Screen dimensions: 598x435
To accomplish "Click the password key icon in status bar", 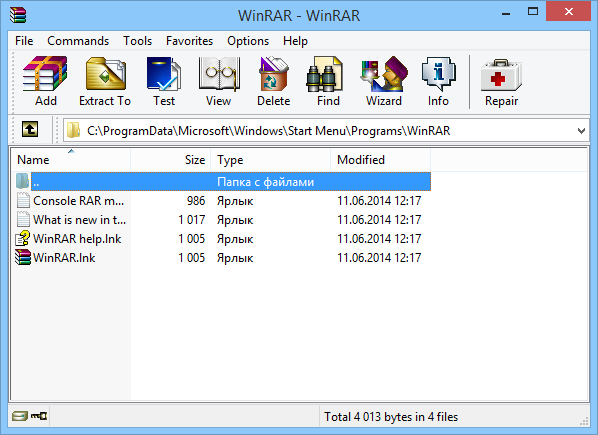I will pyautogui.click(x=39, y=416).
